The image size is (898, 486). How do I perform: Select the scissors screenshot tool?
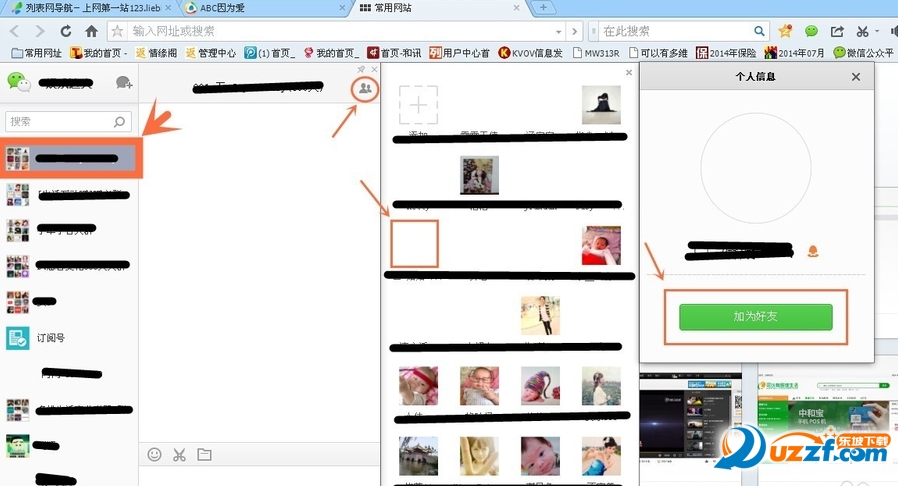point(179,454)
